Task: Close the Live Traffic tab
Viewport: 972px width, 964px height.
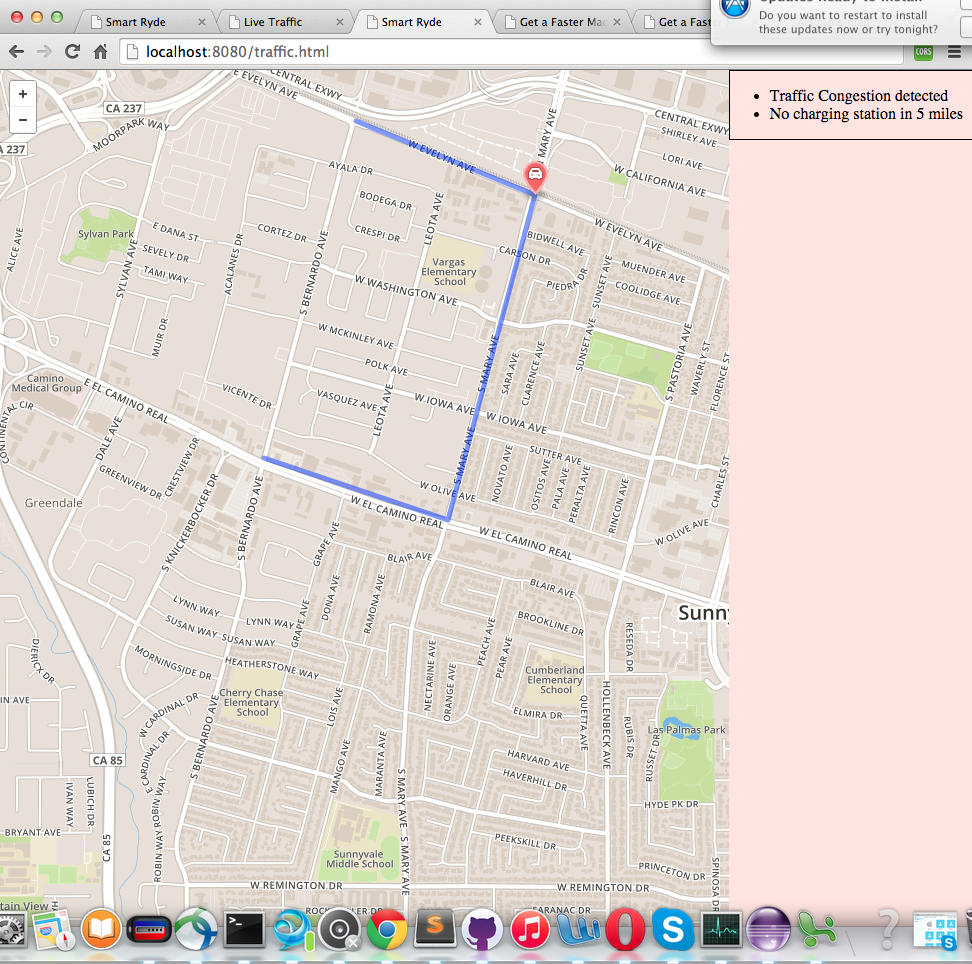Action: (340, 22)
